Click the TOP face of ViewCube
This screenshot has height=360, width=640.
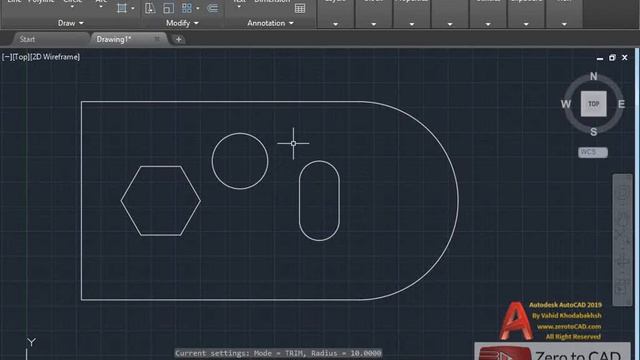[593, 104]
